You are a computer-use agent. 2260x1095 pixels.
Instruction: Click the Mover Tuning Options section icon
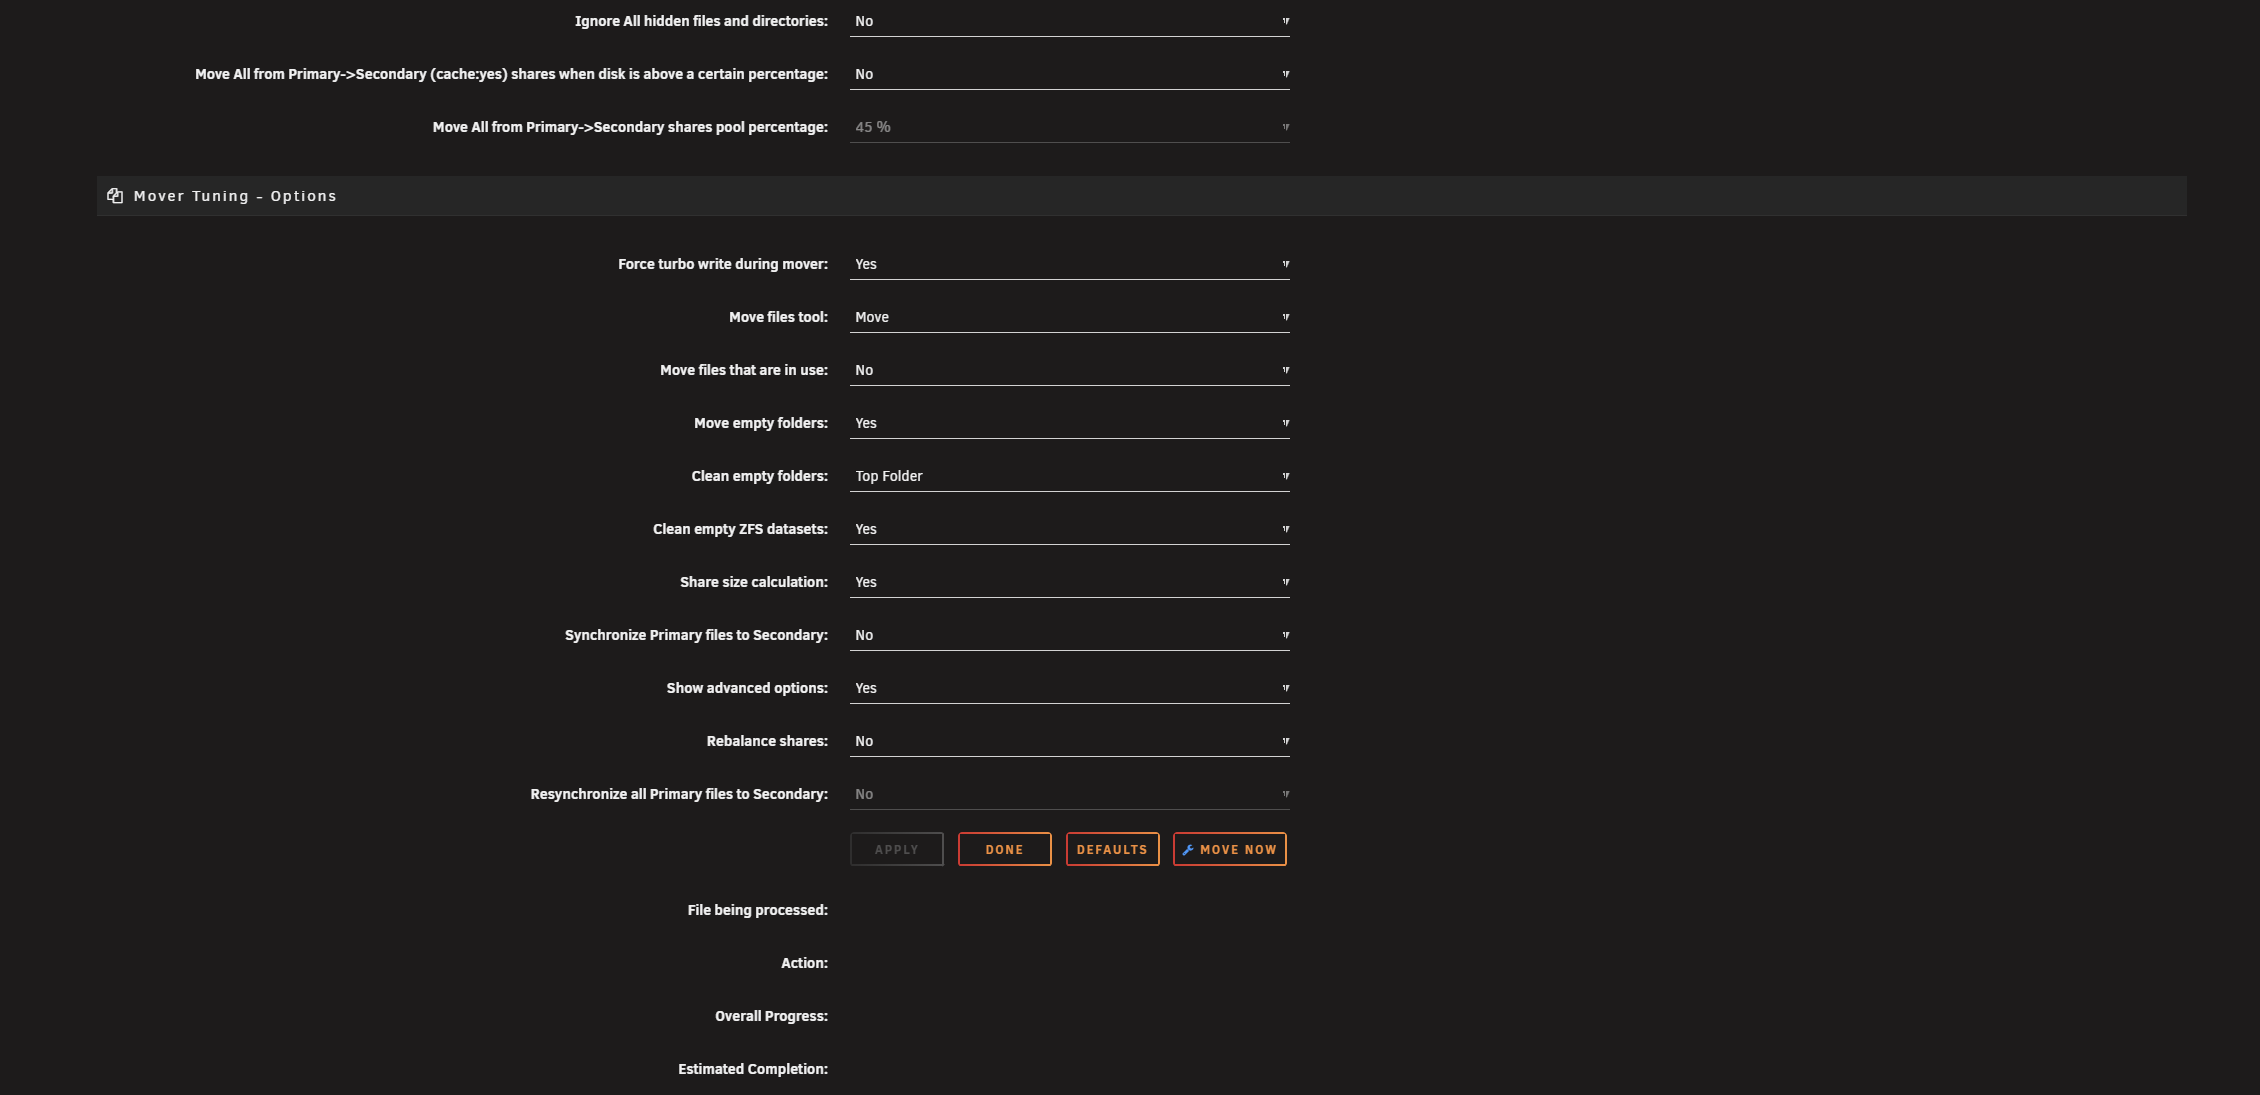pos(115,196)
